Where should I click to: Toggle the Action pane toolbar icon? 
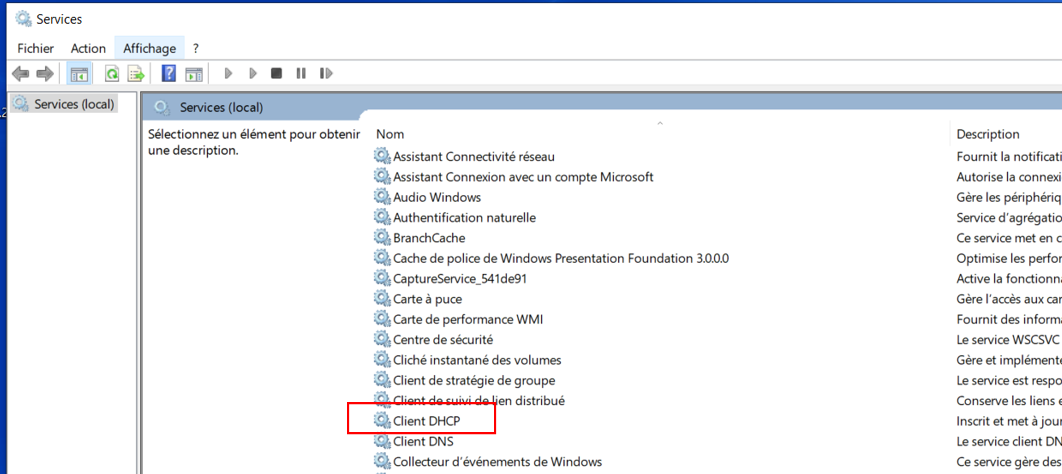click(x=193, y=74)
